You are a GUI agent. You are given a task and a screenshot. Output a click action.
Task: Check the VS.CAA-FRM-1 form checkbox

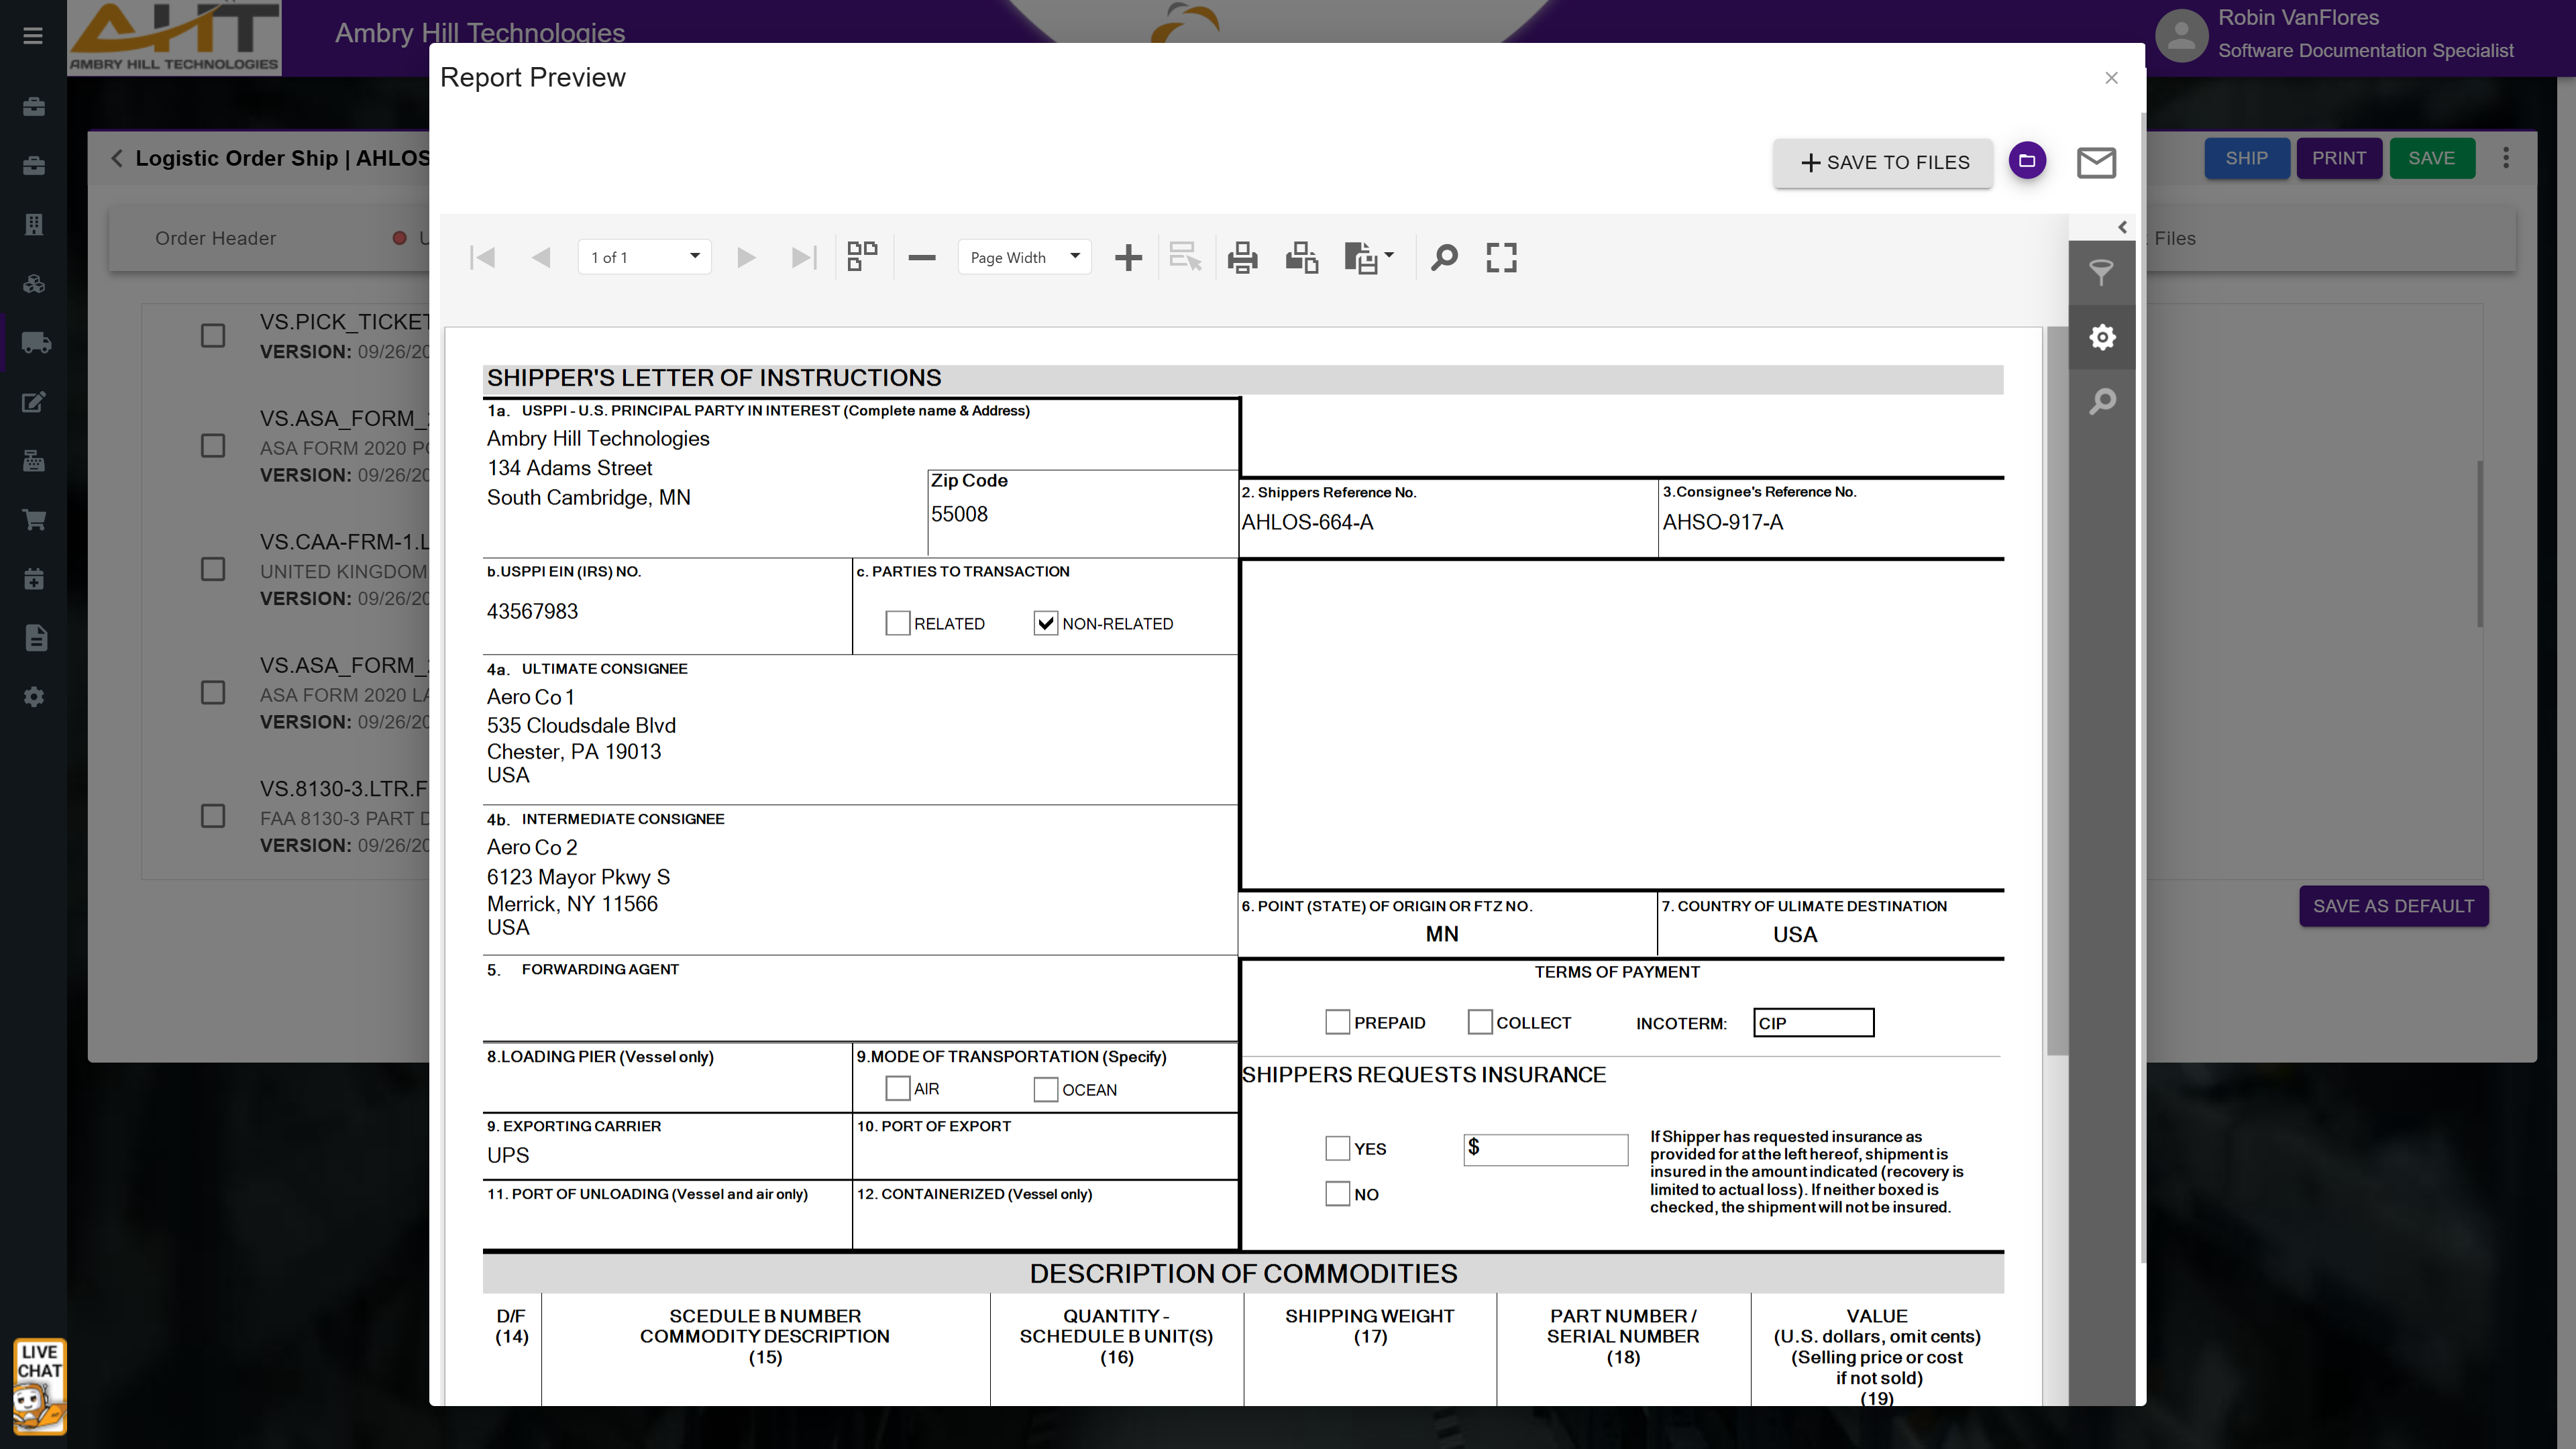click(x=213, y=570)
